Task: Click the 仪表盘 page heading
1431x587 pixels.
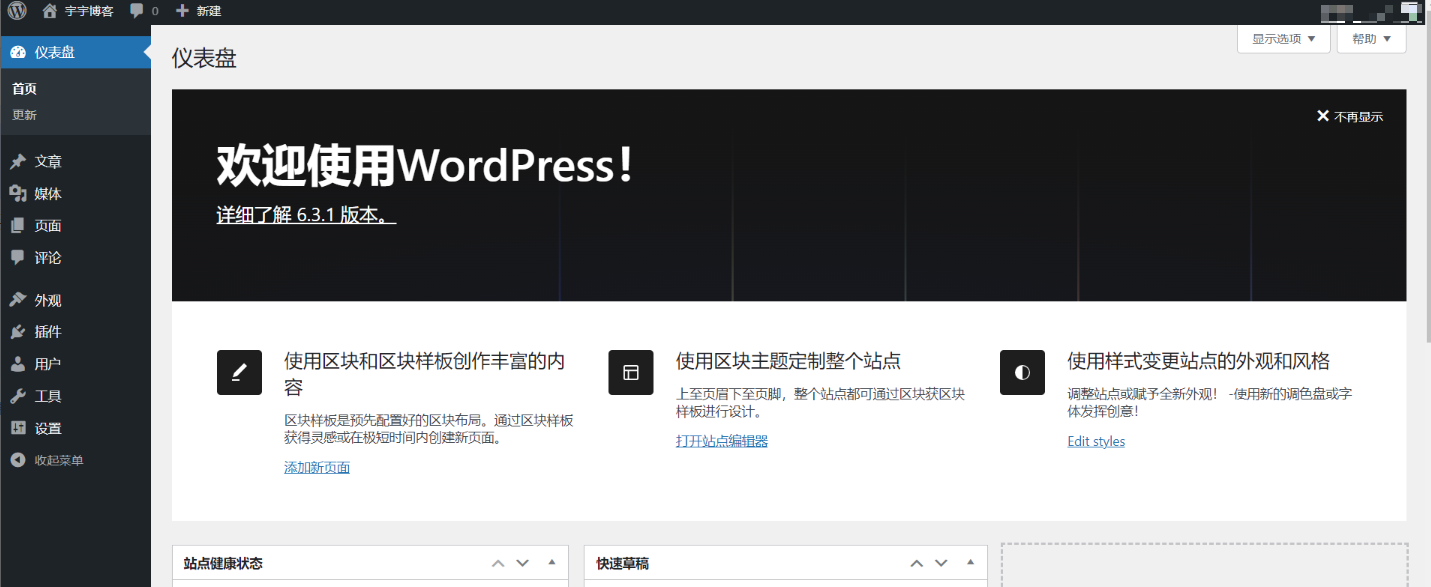Action: [204, 58]
